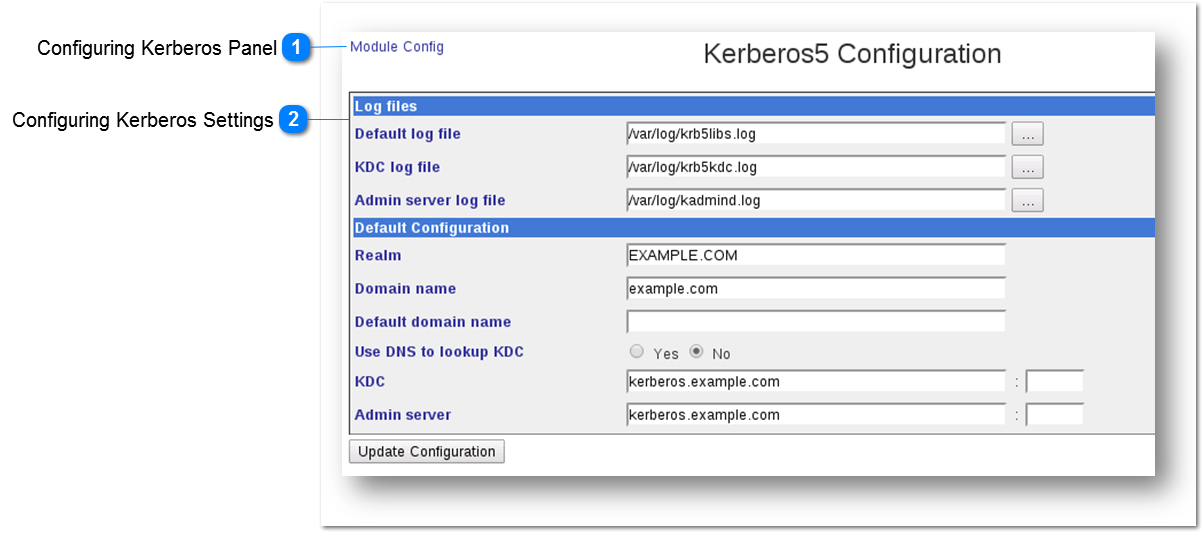Click the Use DNS to lookup KDC label
1204x534 pixels.
(439, 352)
